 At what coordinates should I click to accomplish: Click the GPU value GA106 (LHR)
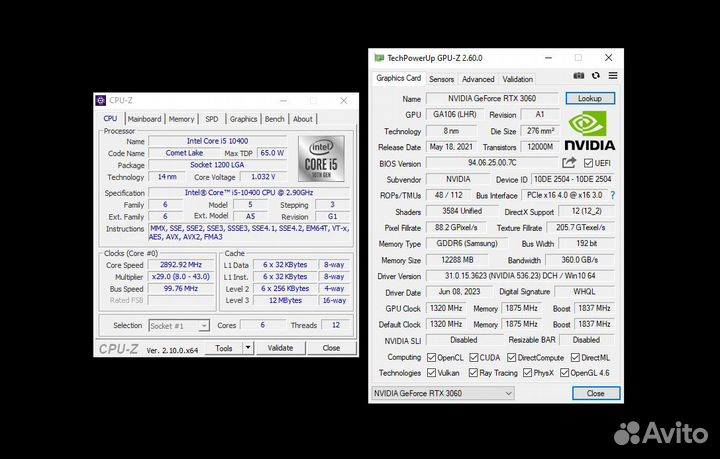455,114
